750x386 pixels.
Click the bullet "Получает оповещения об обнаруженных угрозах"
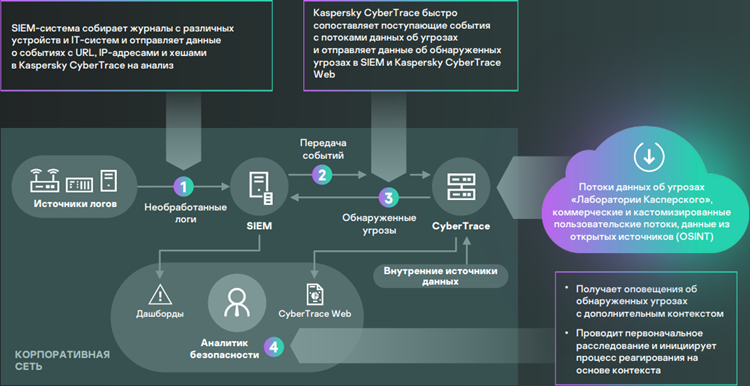point(650,301)
